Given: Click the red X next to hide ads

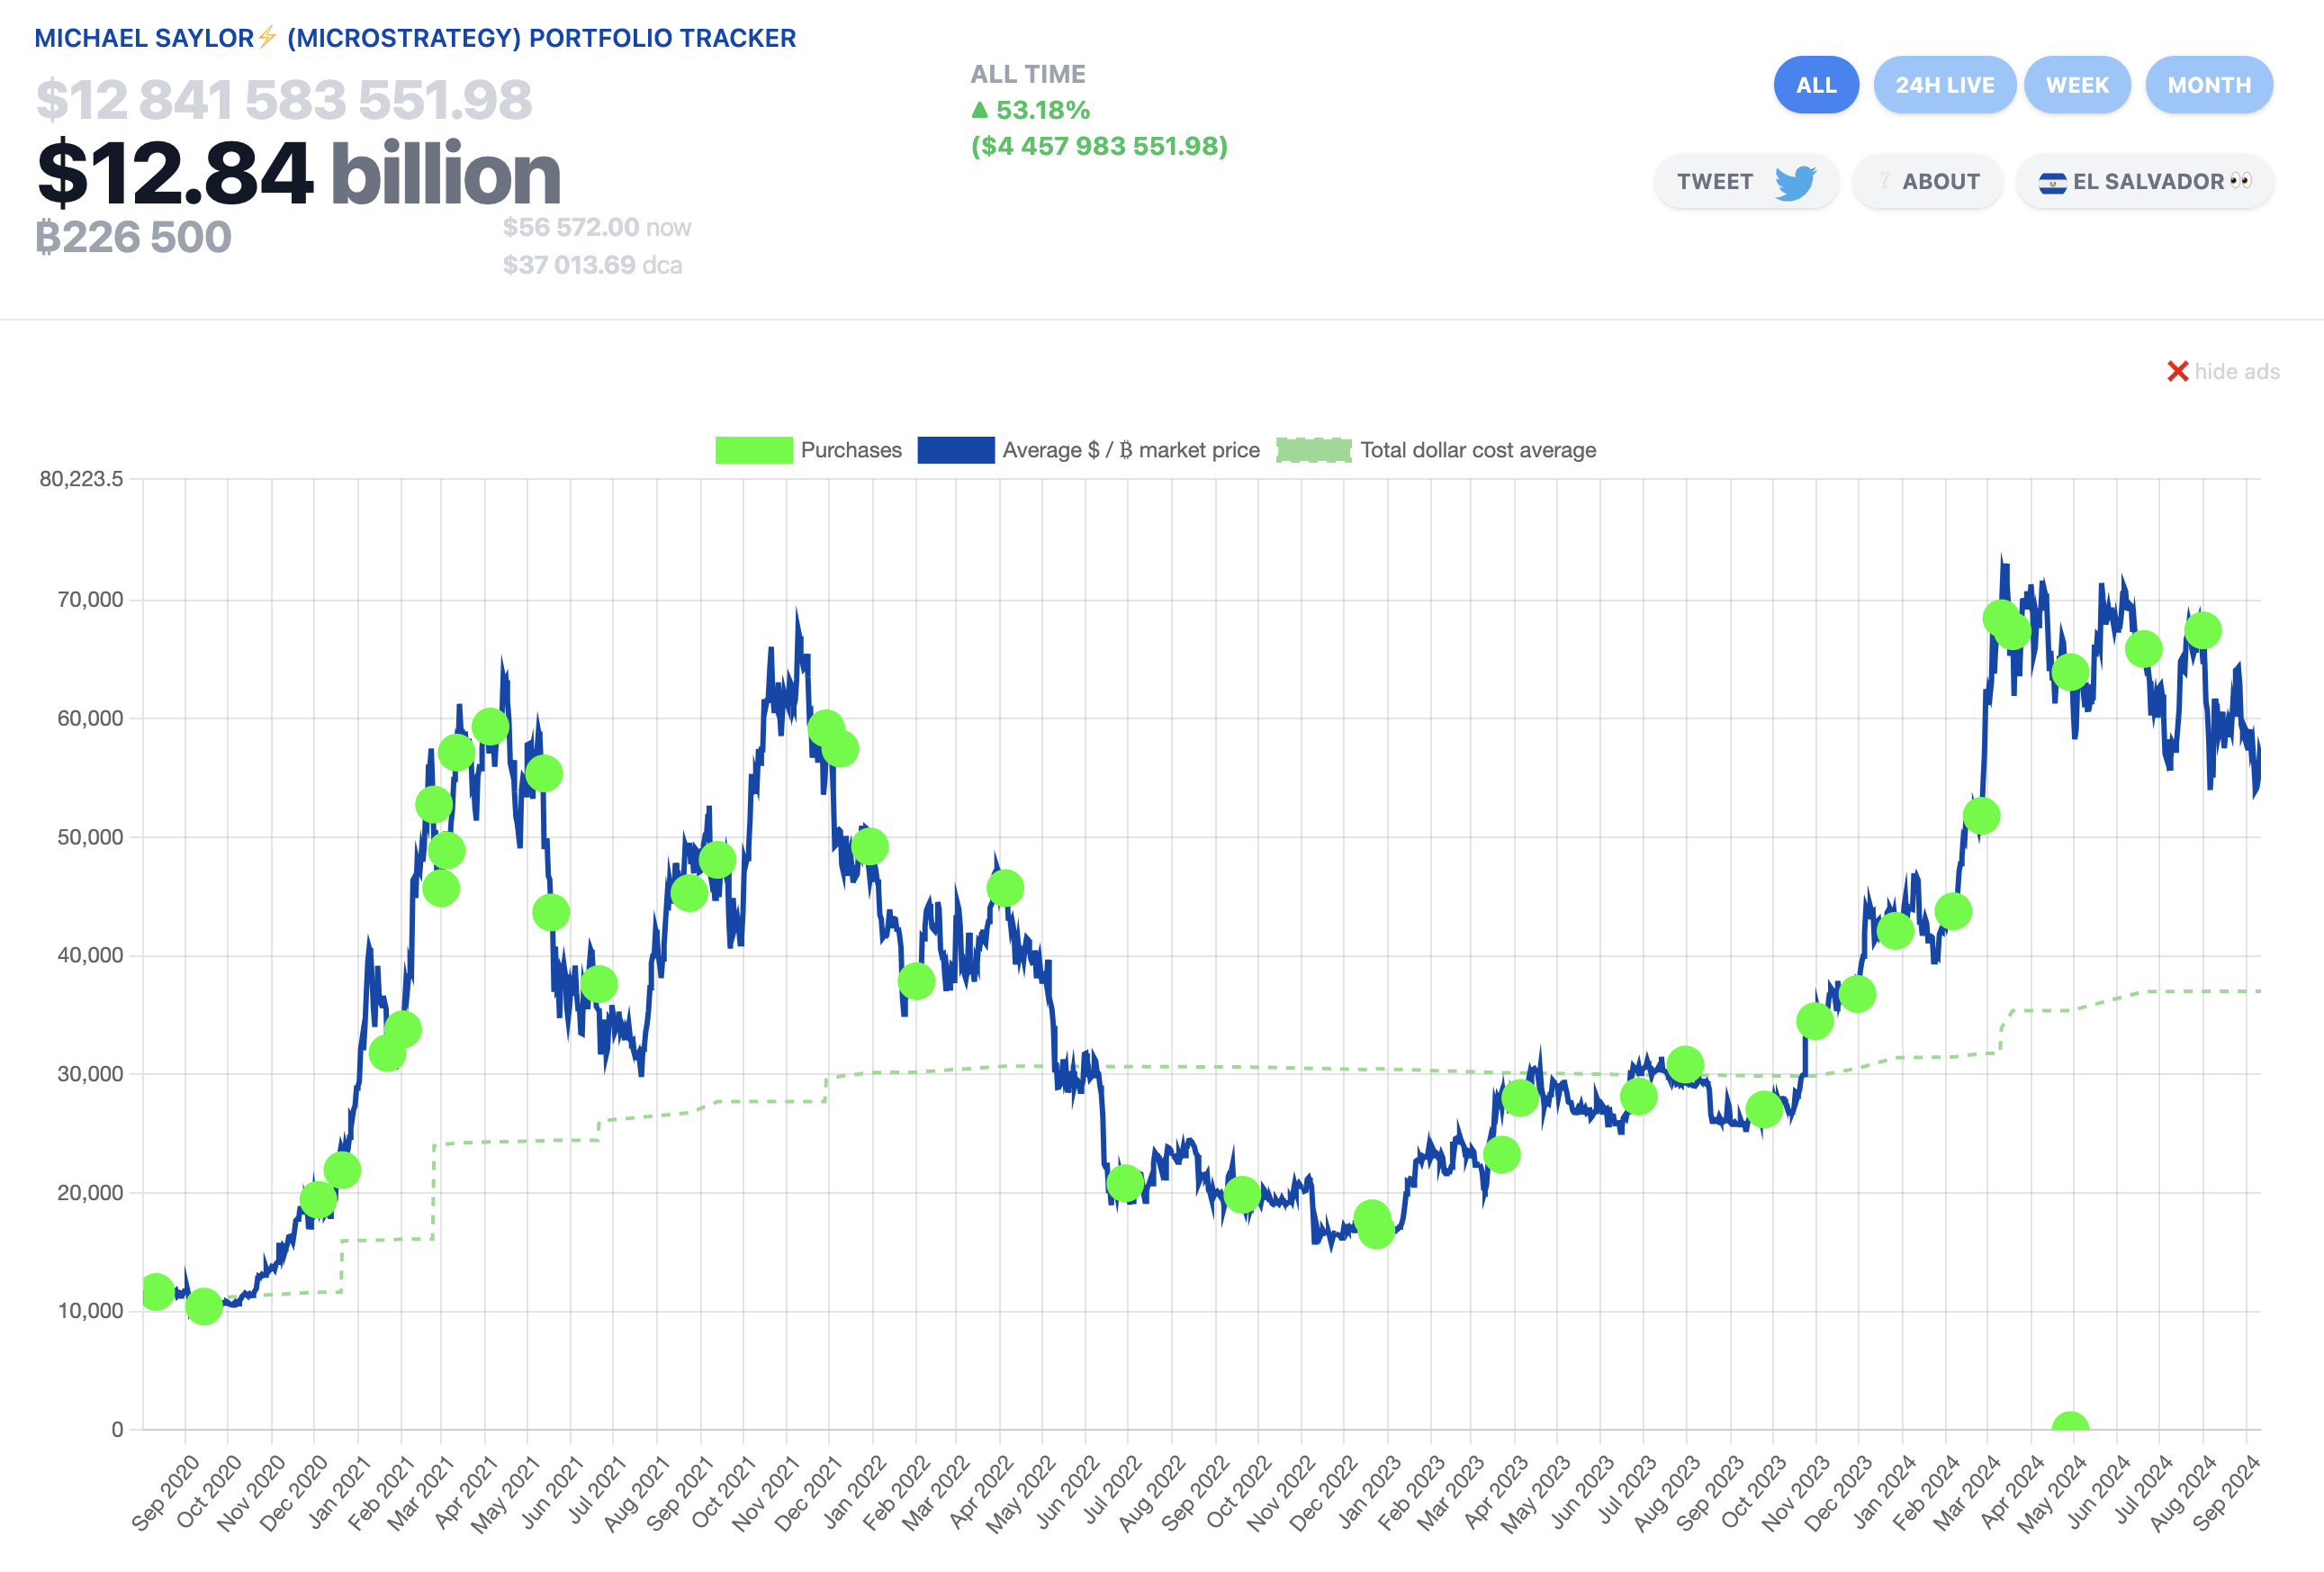Looking at the screenshot, I should (2177, 371).
